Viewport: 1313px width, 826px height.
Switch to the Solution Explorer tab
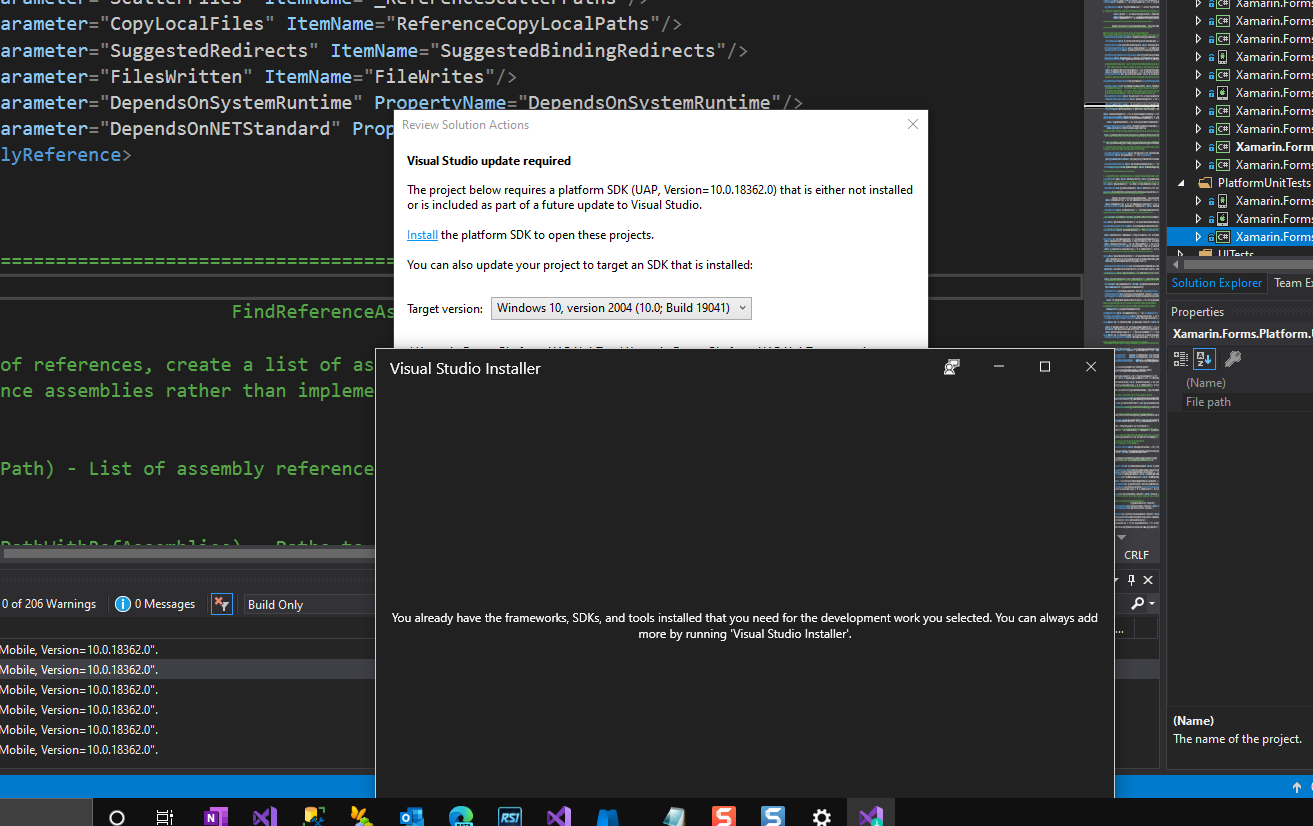pyautogui.click(x=1216, y=283)
